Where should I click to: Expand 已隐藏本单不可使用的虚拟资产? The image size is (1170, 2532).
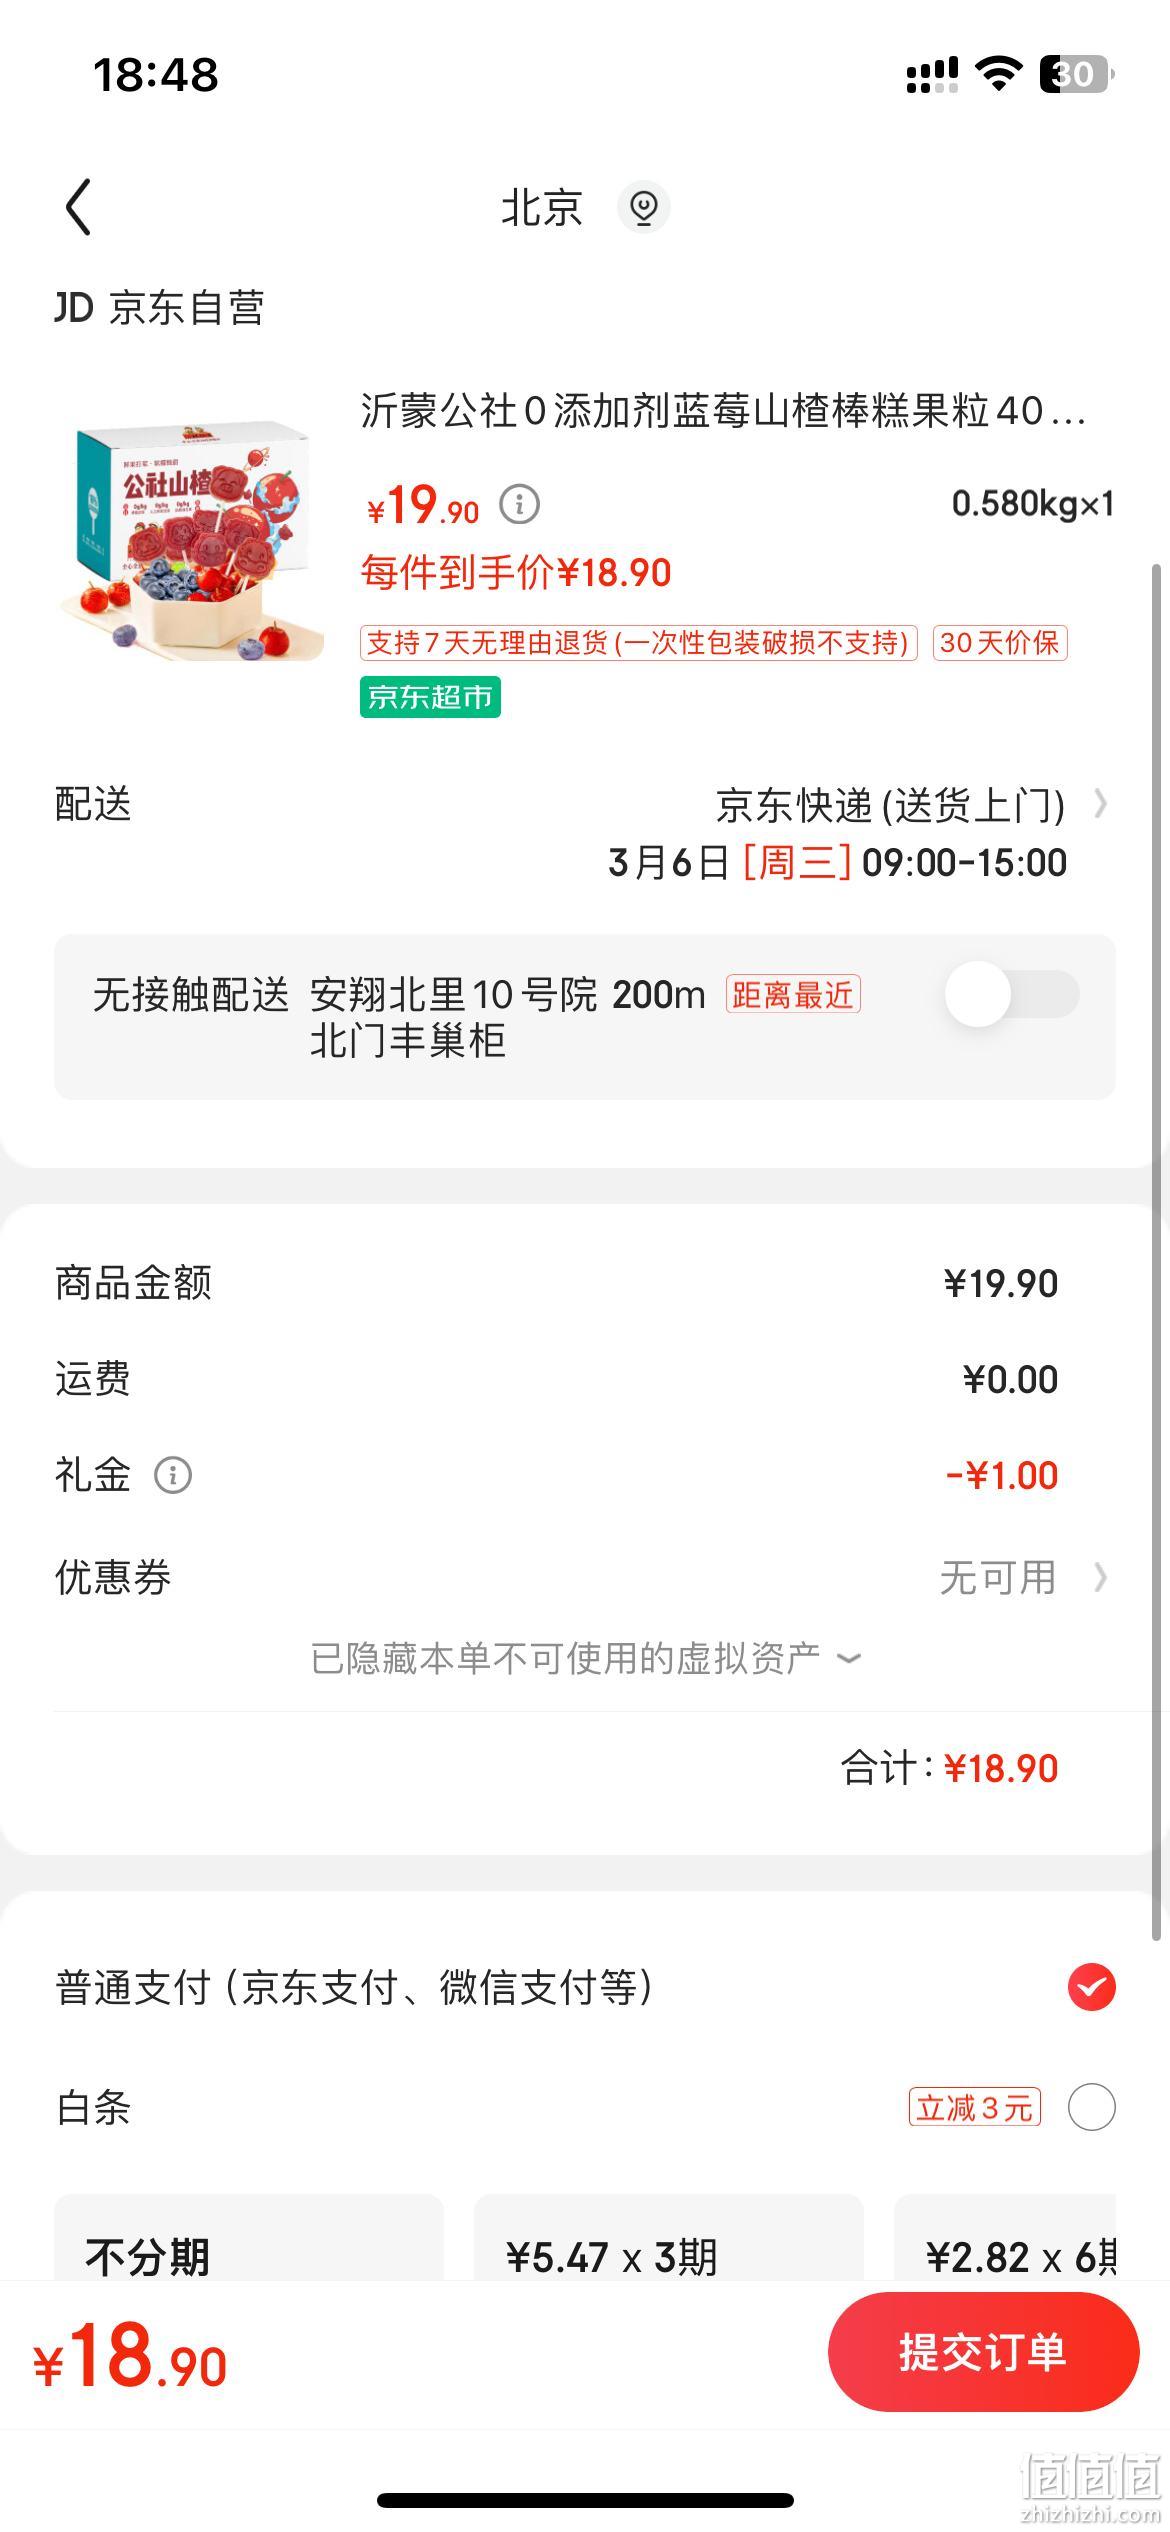tap(586, 1658)
